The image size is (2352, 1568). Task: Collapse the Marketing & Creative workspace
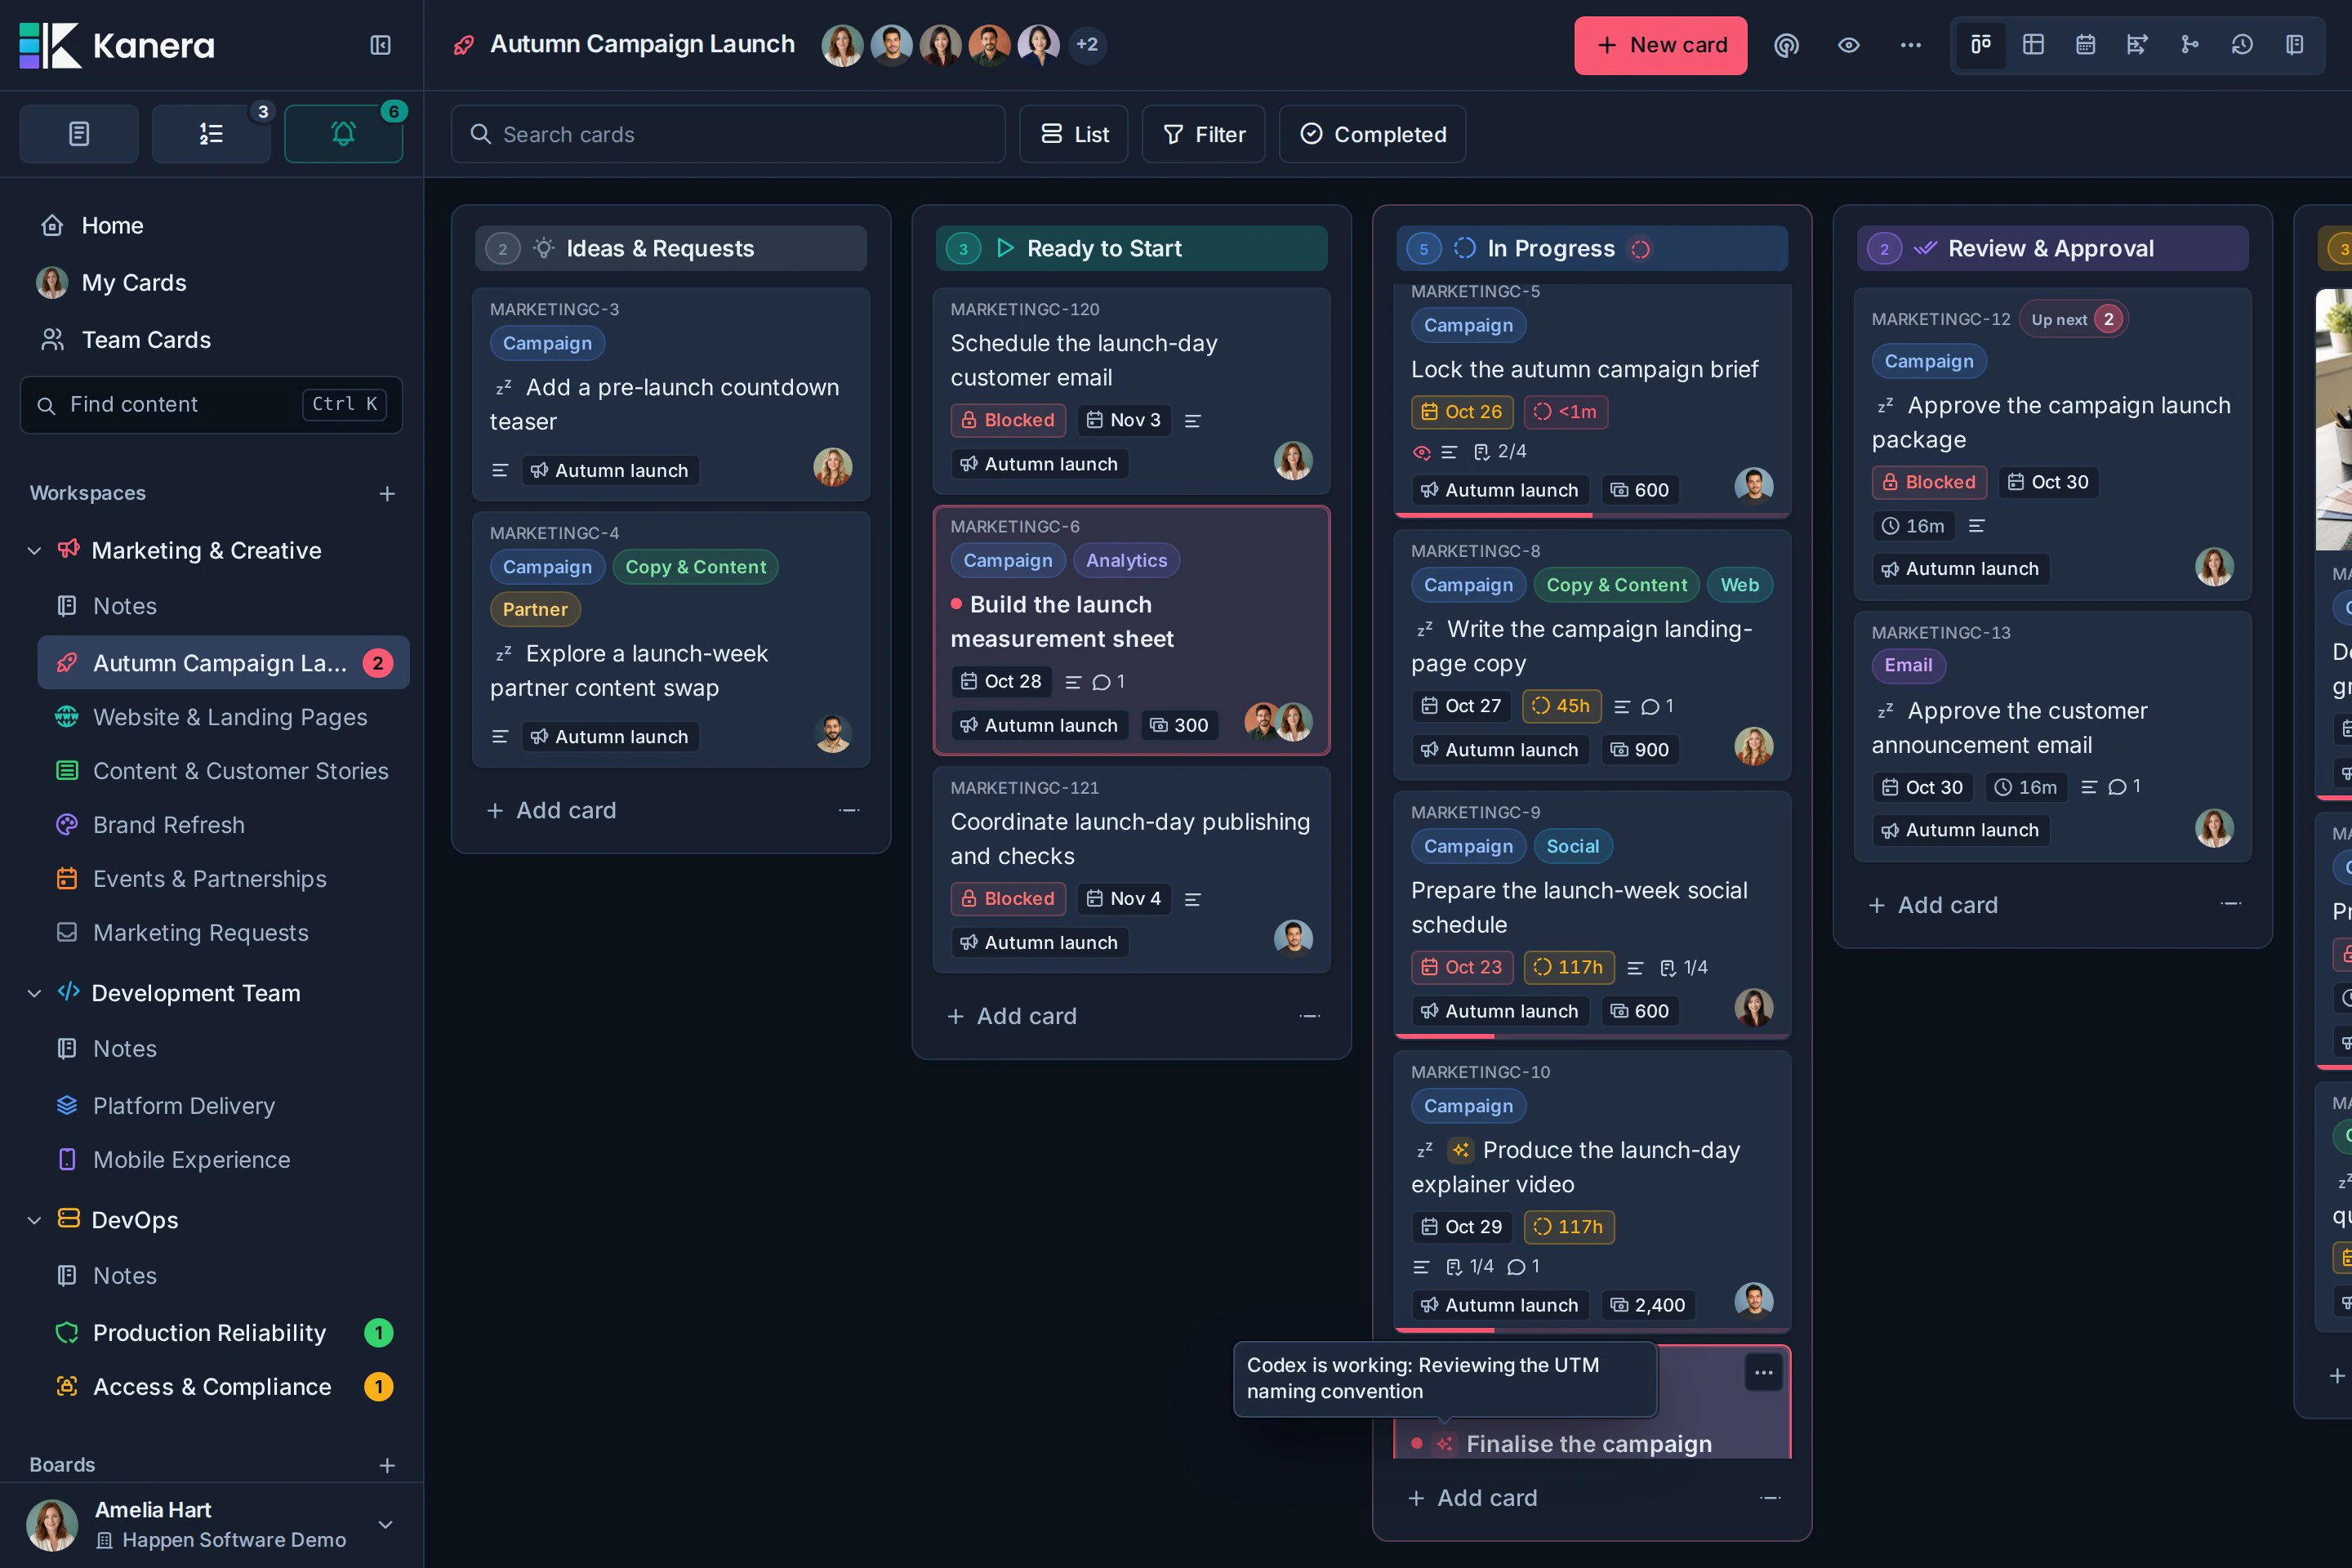pos(34,551)
